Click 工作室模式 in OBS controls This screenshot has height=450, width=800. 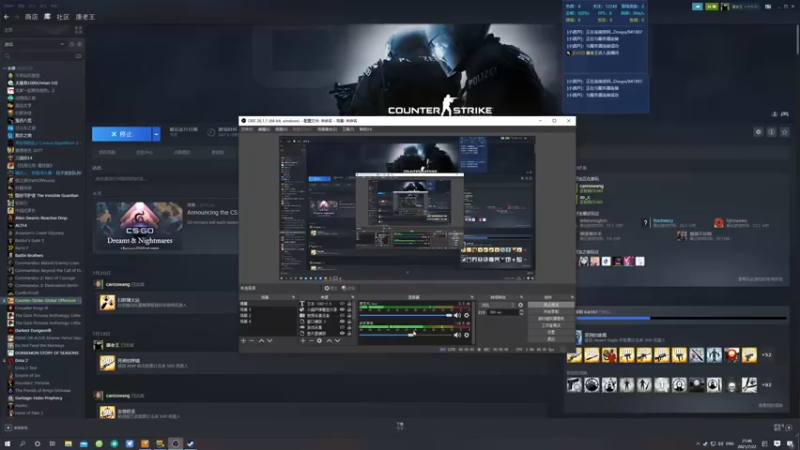[551, 325]
